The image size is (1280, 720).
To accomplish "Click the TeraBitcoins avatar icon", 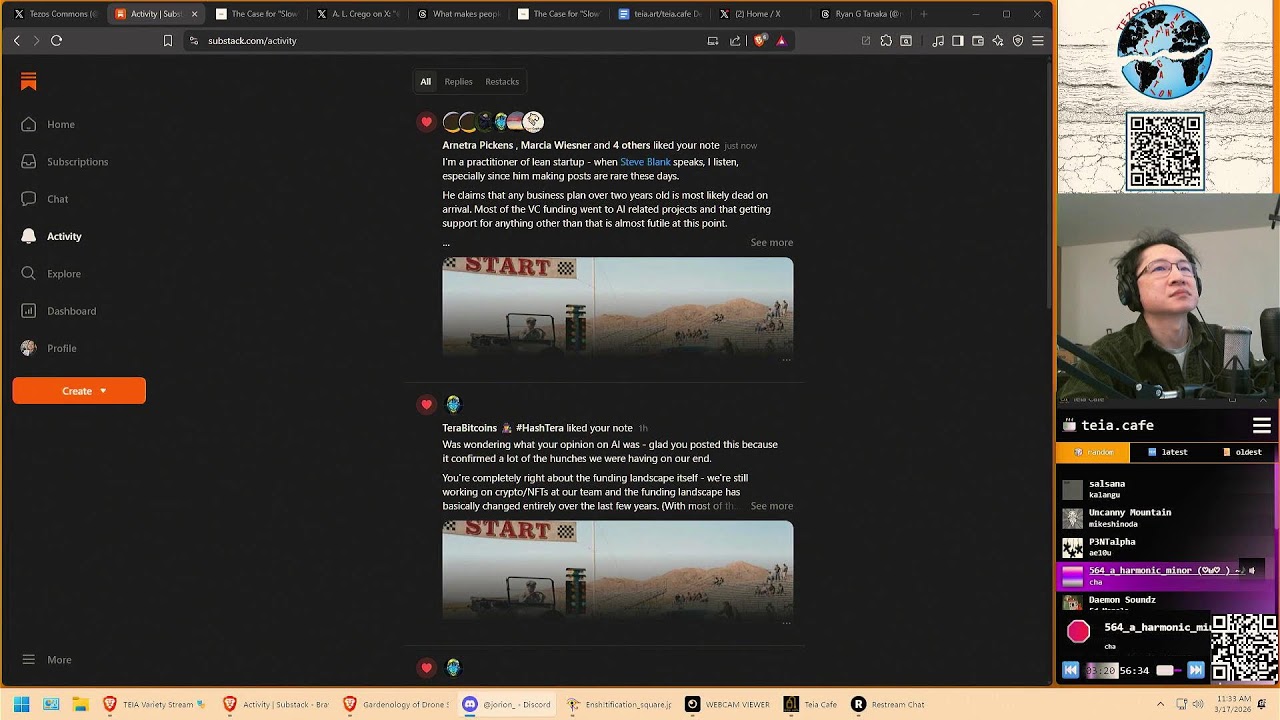I will (x=453, y=404).
